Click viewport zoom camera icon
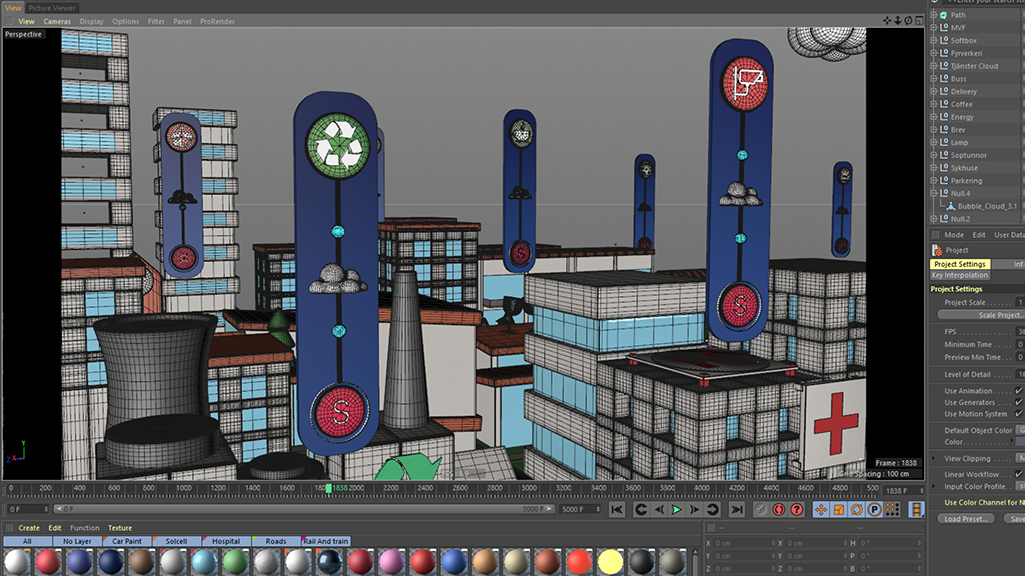The width and height of the screenshot is (1025, 576). pos(898,21)
